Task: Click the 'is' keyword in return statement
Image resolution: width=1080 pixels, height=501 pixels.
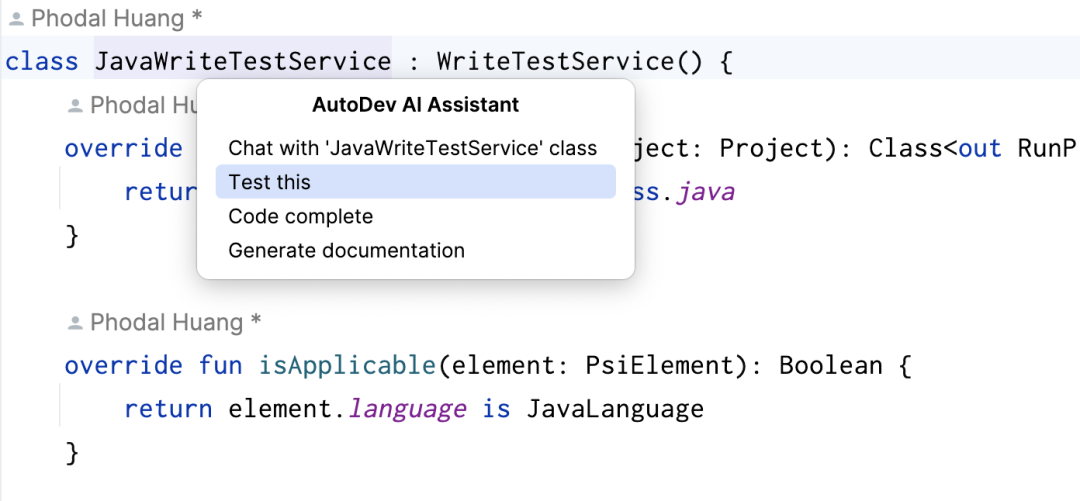Action: point(496,409)
